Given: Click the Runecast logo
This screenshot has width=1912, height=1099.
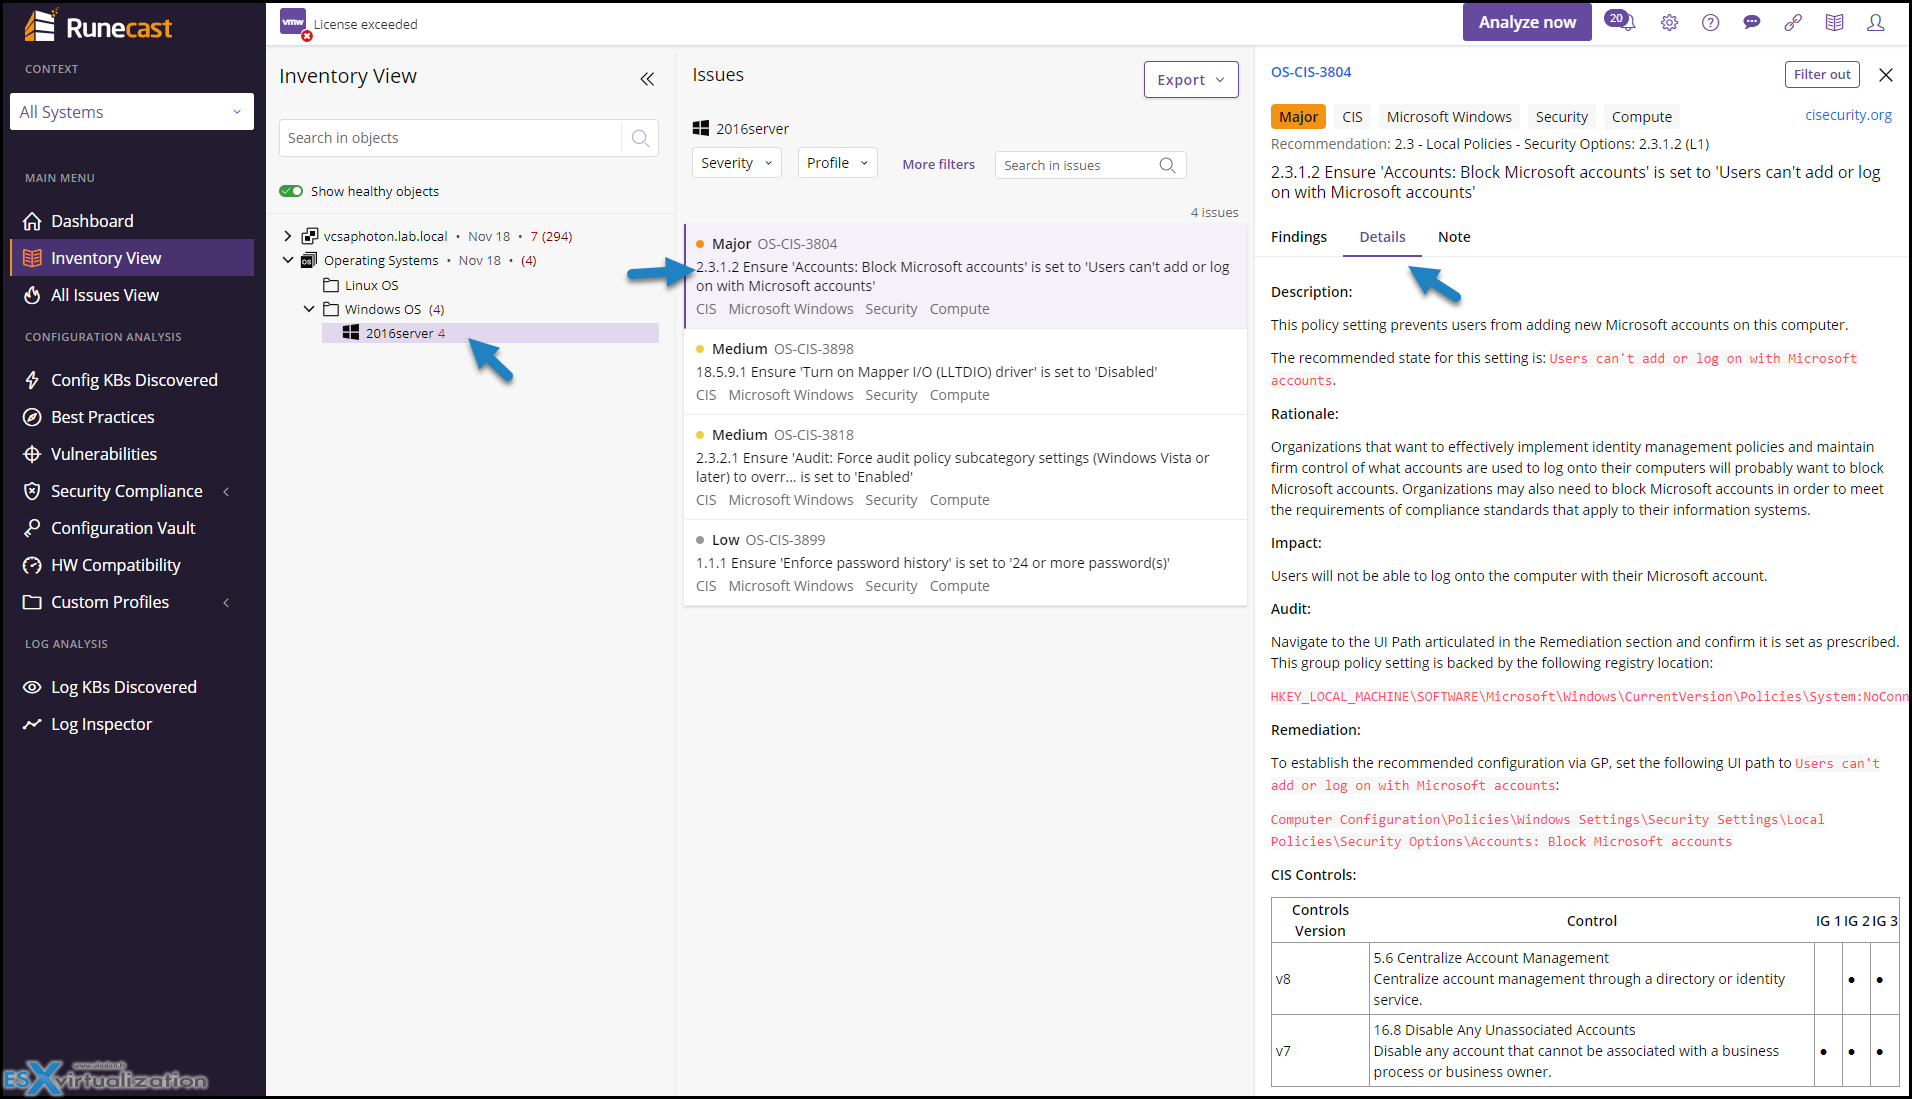Looking at the screenshot, I should click(98, 27).
